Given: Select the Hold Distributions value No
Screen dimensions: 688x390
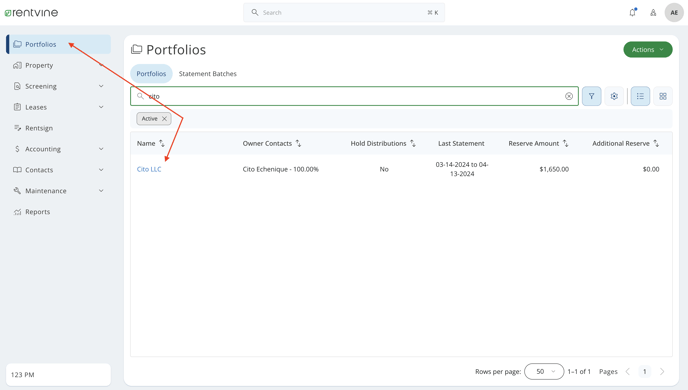Looking at the screenshot, I should point(384,169).
